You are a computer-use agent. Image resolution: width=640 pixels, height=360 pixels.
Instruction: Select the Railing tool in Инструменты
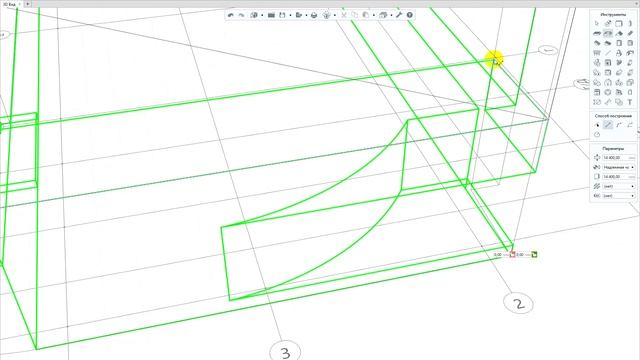tap(597, 53)
